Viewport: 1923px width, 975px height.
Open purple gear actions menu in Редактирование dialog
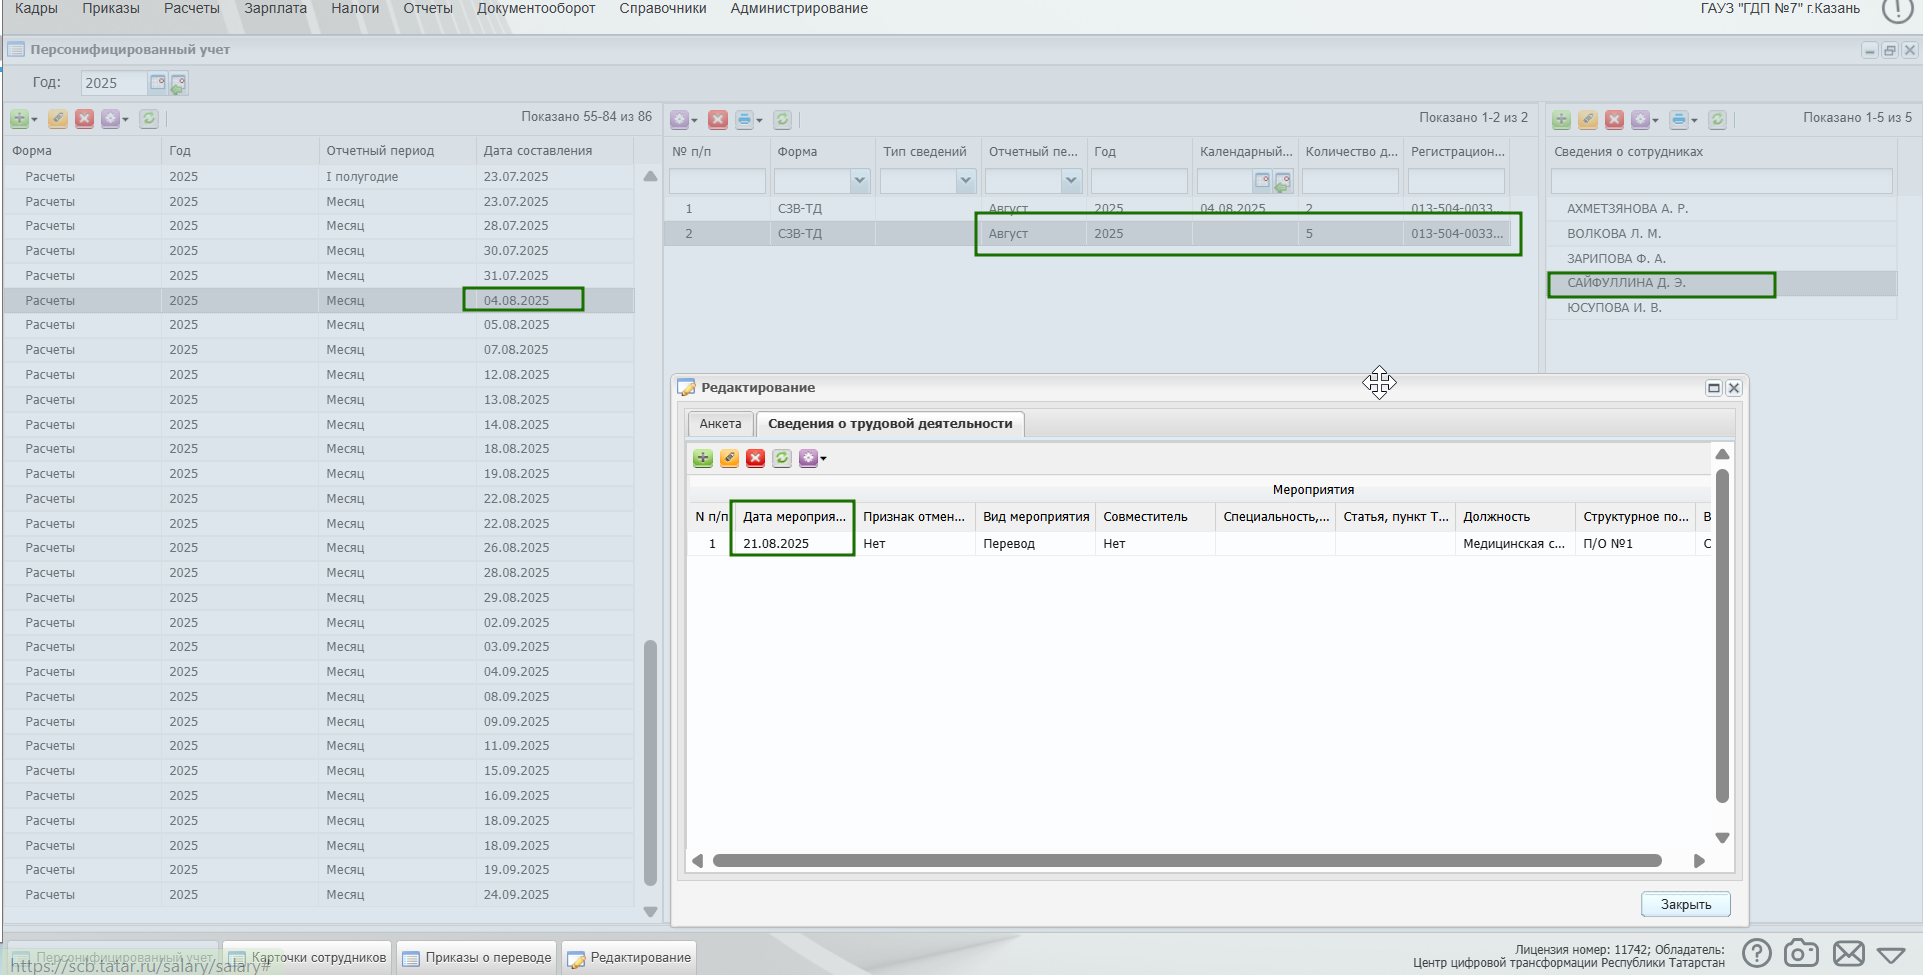pos(812,458)
